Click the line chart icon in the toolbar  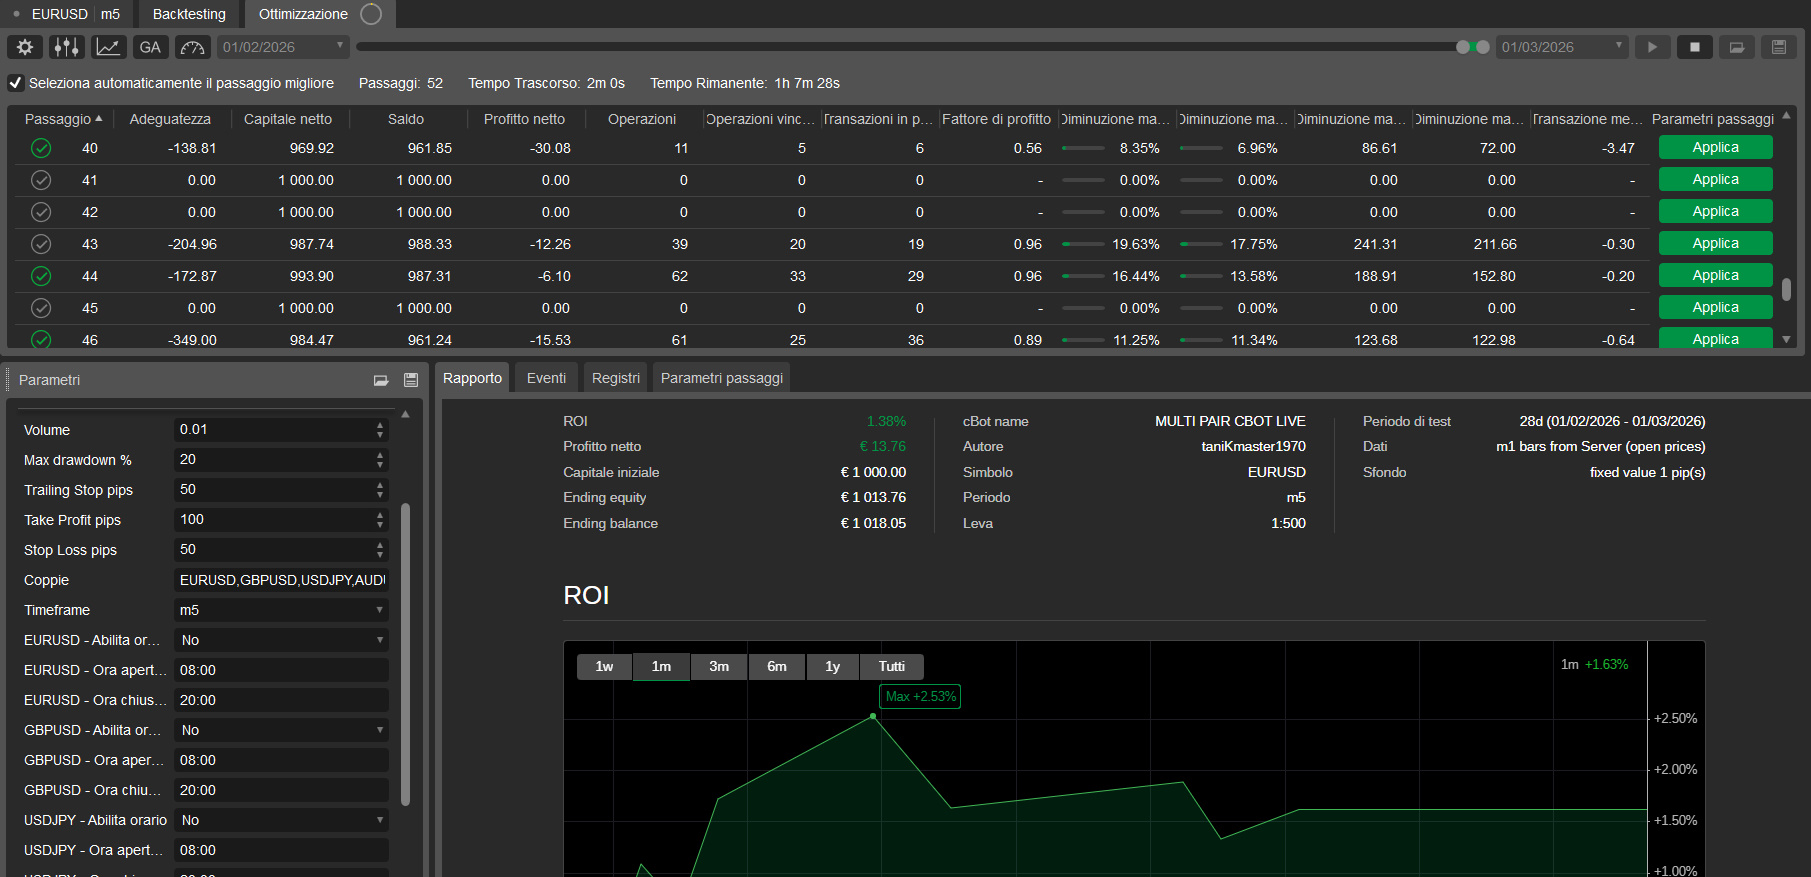(109, 47)
